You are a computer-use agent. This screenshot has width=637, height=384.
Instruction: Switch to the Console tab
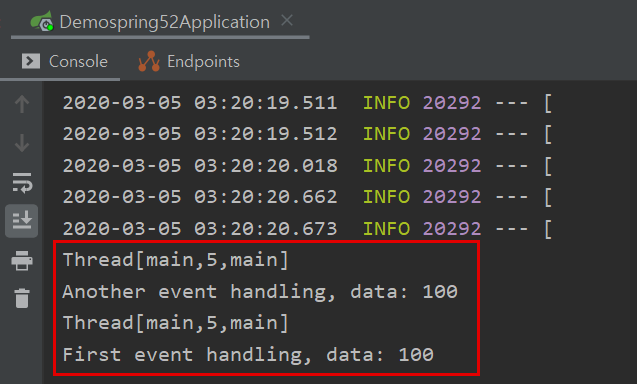point(65,62)
